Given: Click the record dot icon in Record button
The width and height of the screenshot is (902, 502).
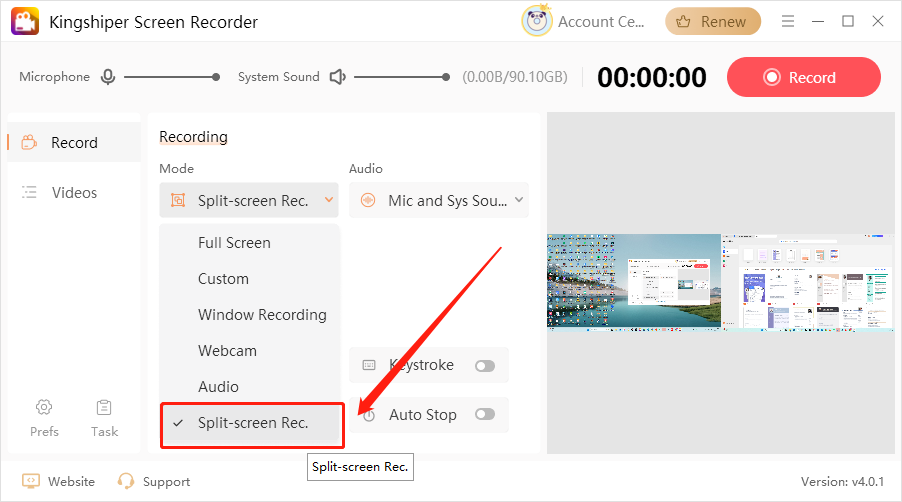Looking at the screenshot, I should point(771,77).
